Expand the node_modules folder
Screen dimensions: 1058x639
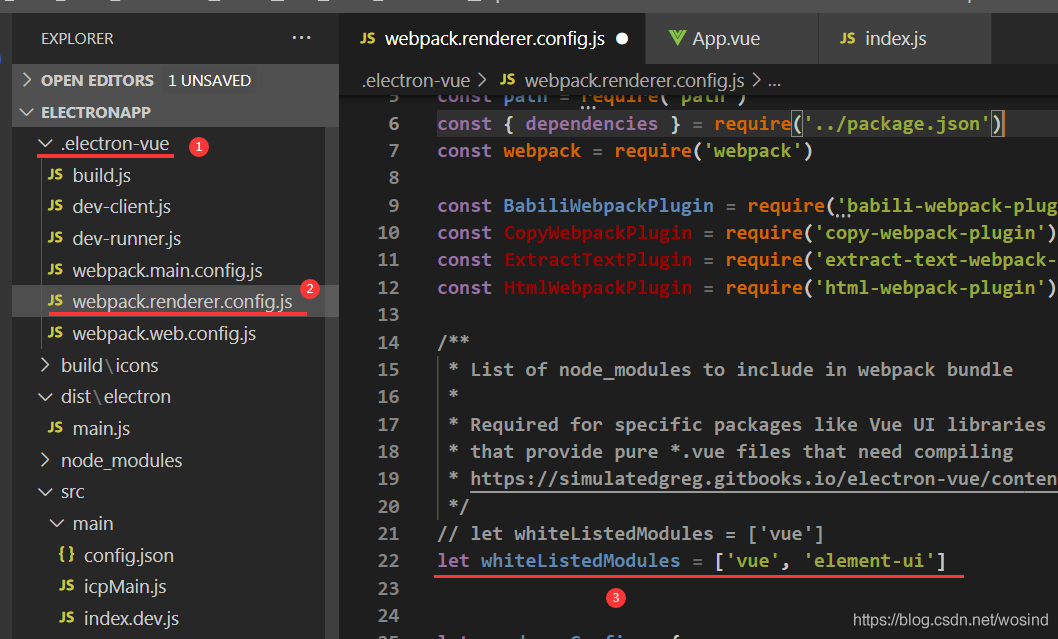[x=45, y=460]
